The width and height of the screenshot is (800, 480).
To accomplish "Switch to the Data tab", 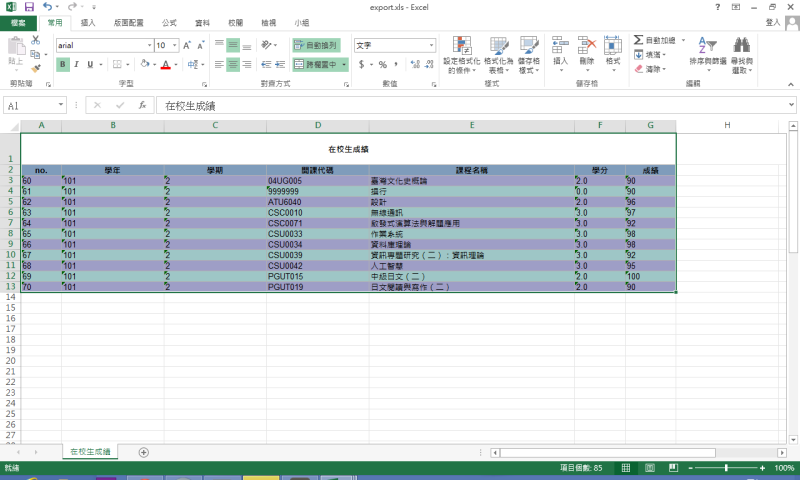I will click(203, 23).
